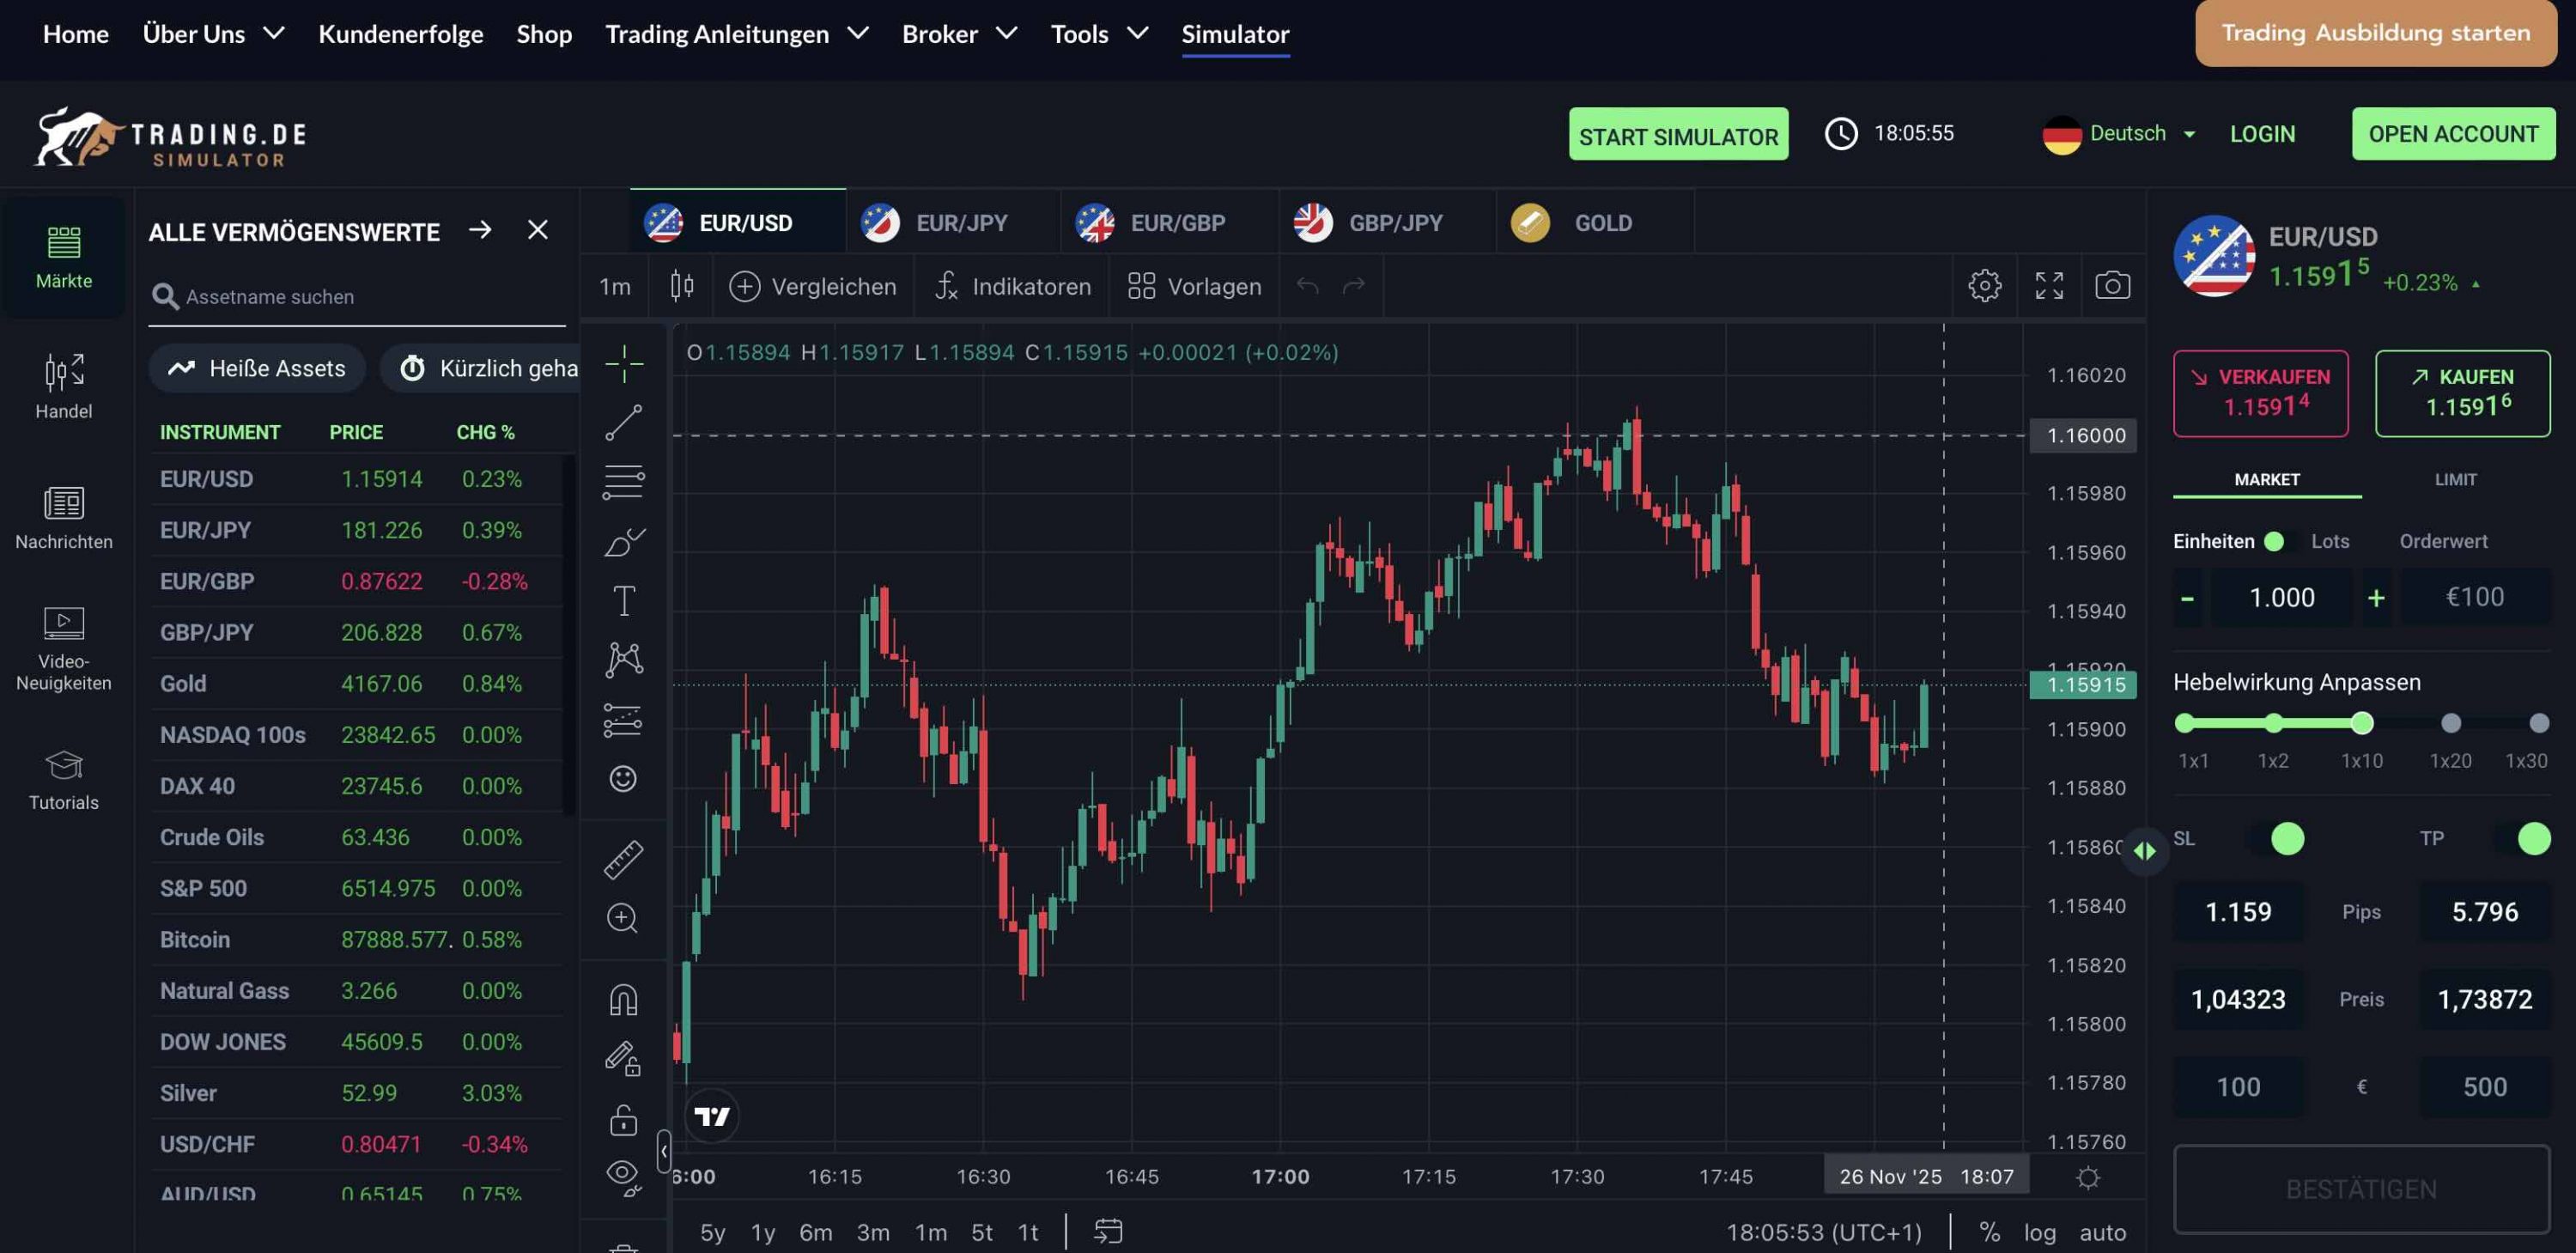The width and height of the screenshot is (2576, 1253).
Task: Open the Märkte sidebar panel
Action: 64,258
